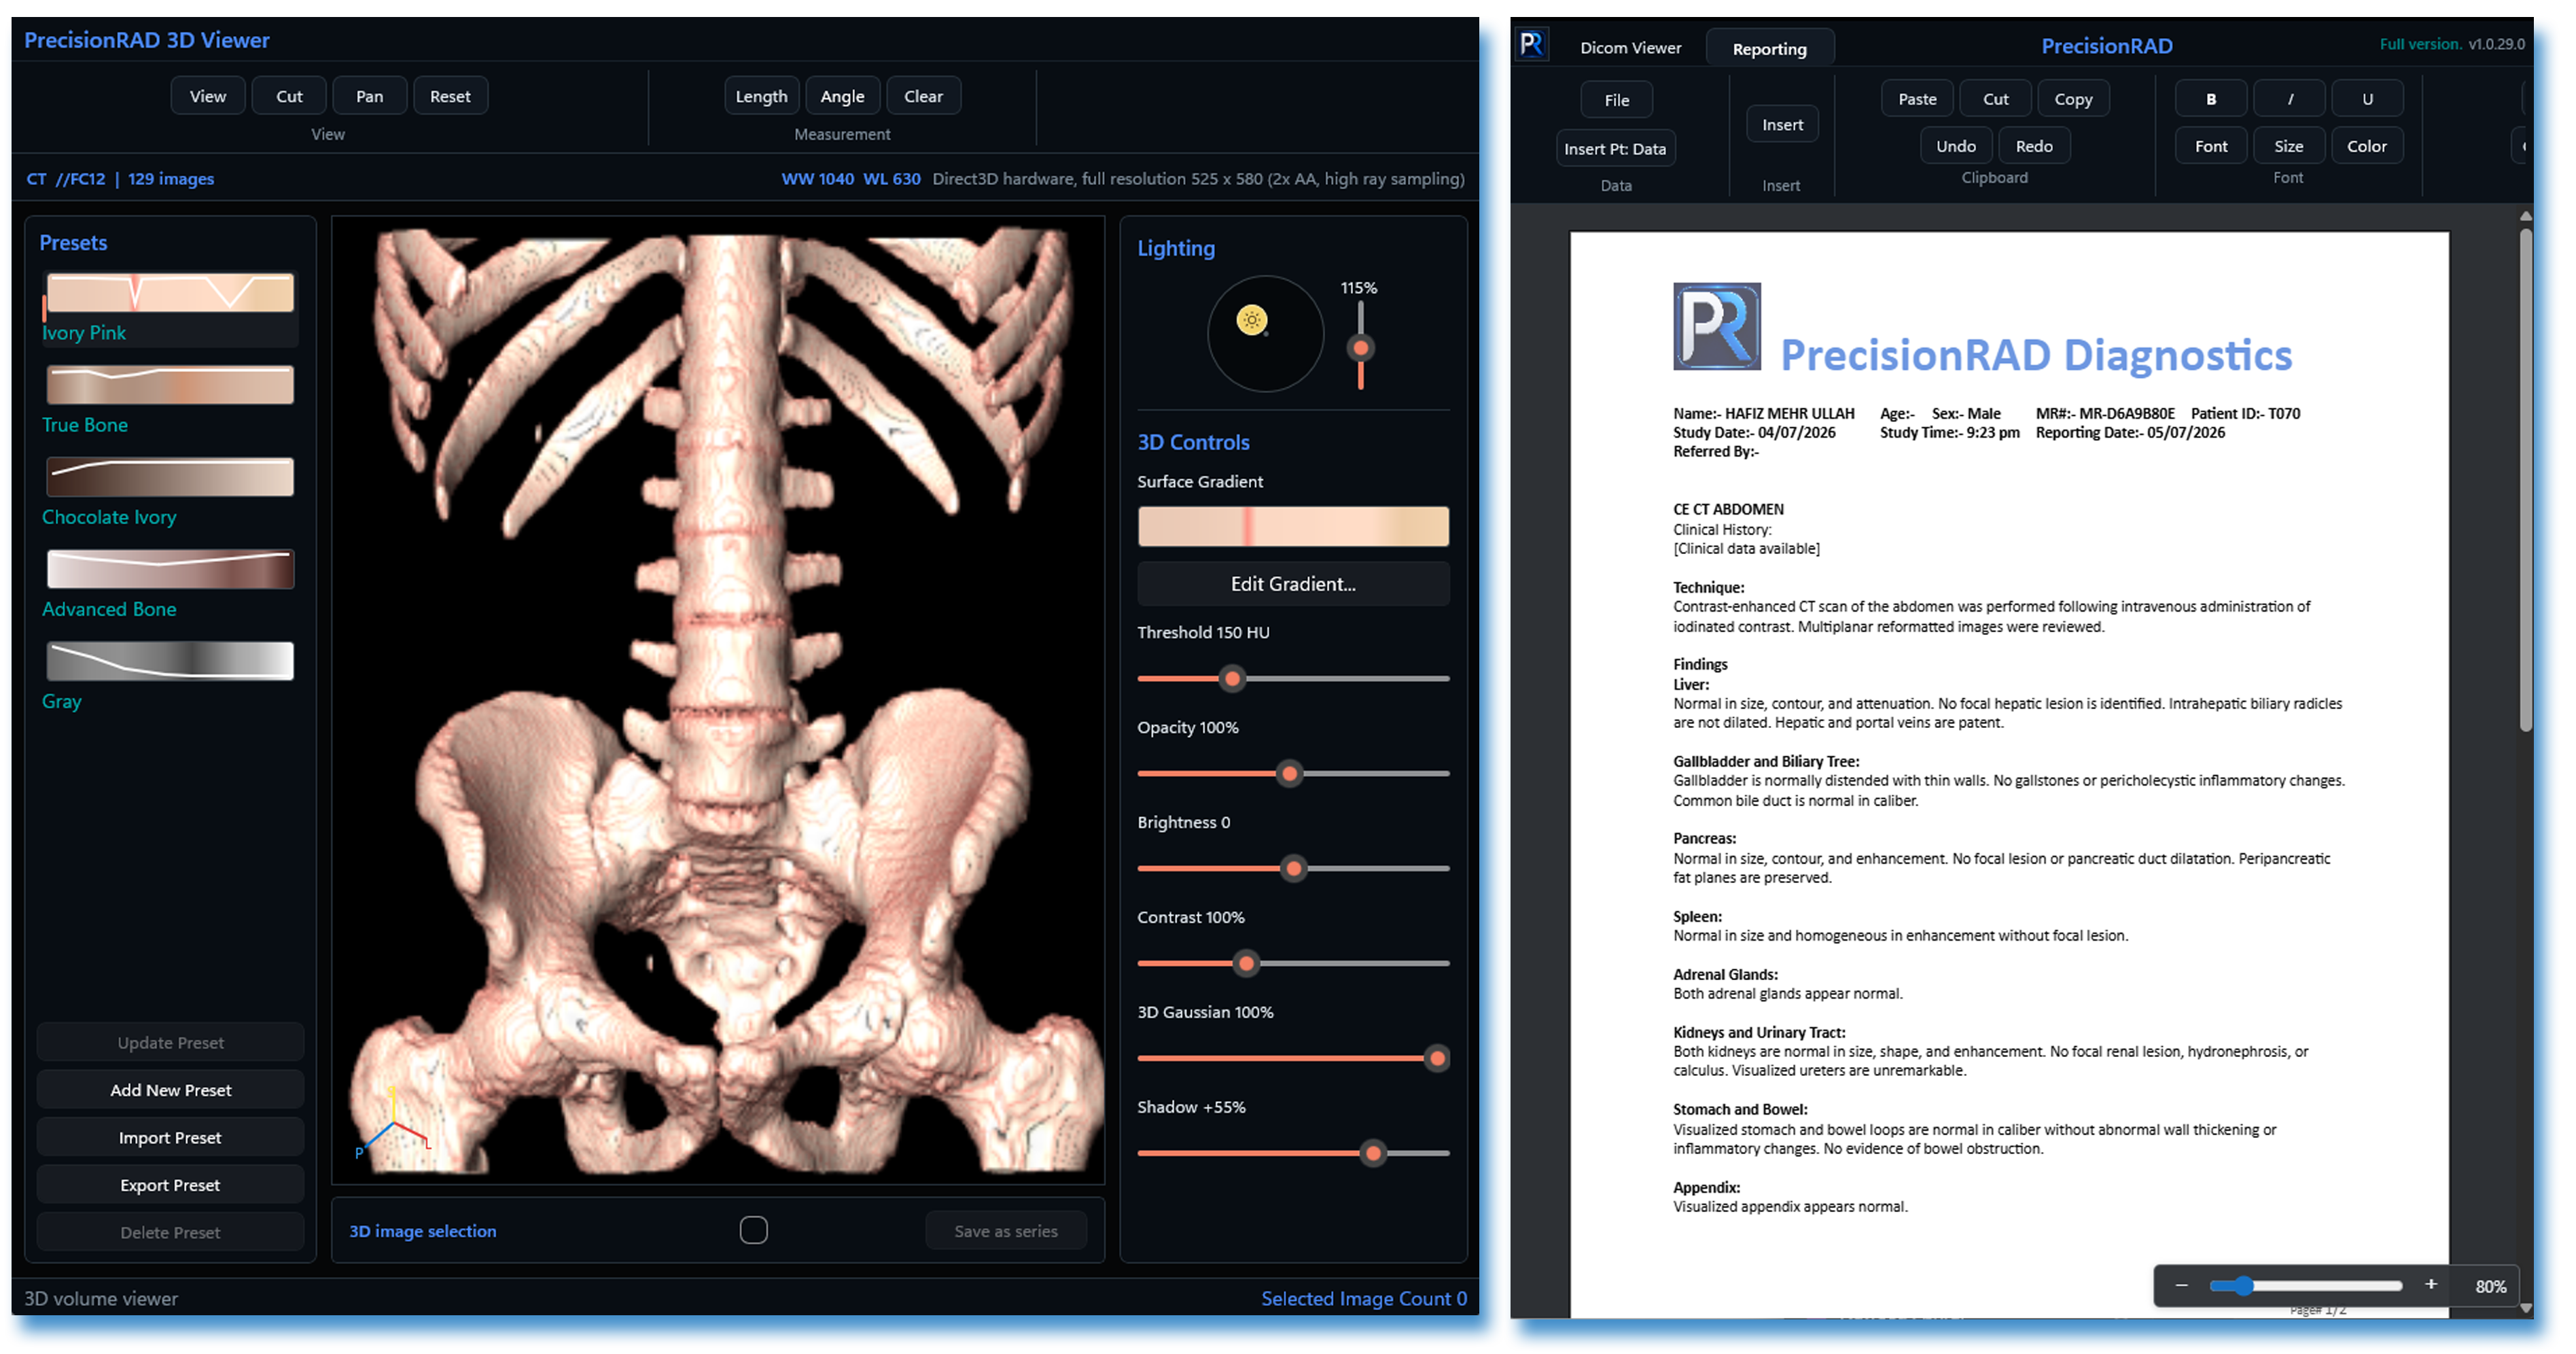Click the orientation axes marker in the 3D view
2576x1354 pixels.
tap(393, 1124)
